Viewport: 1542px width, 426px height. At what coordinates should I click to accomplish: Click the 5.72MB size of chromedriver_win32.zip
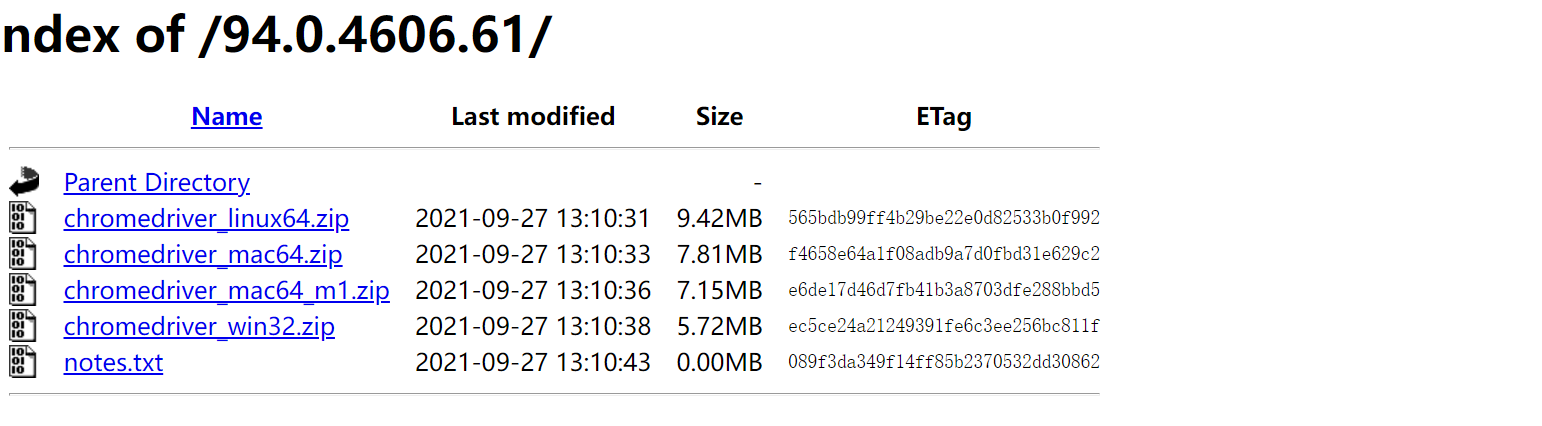(719, 327)
